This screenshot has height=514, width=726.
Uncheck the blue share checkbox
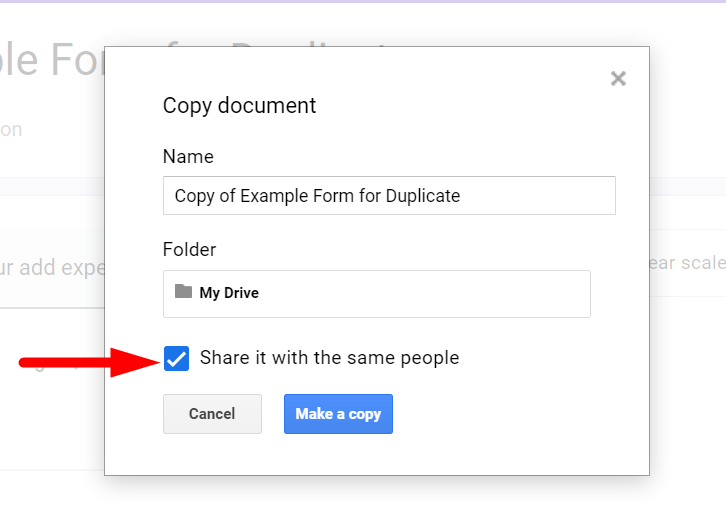[176, 358]
